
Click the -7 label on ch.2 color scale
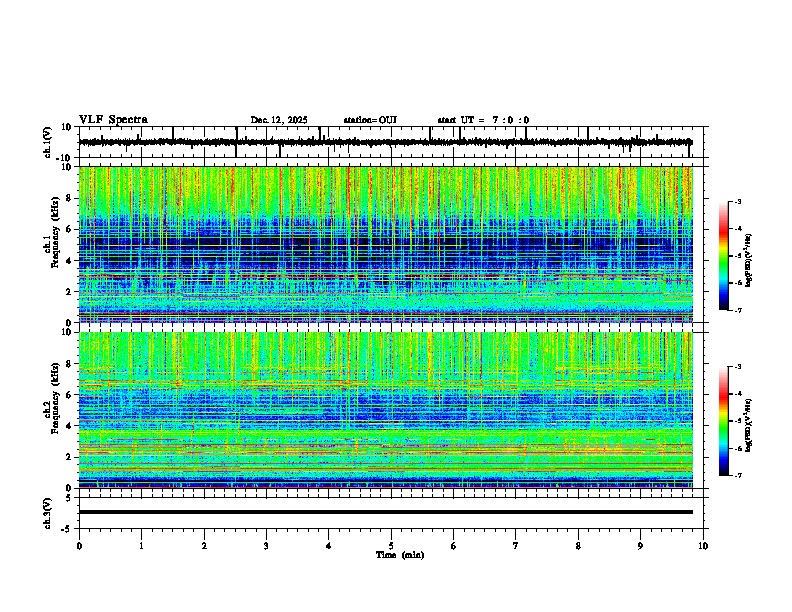pyautogui.click(x=738, y=476)
